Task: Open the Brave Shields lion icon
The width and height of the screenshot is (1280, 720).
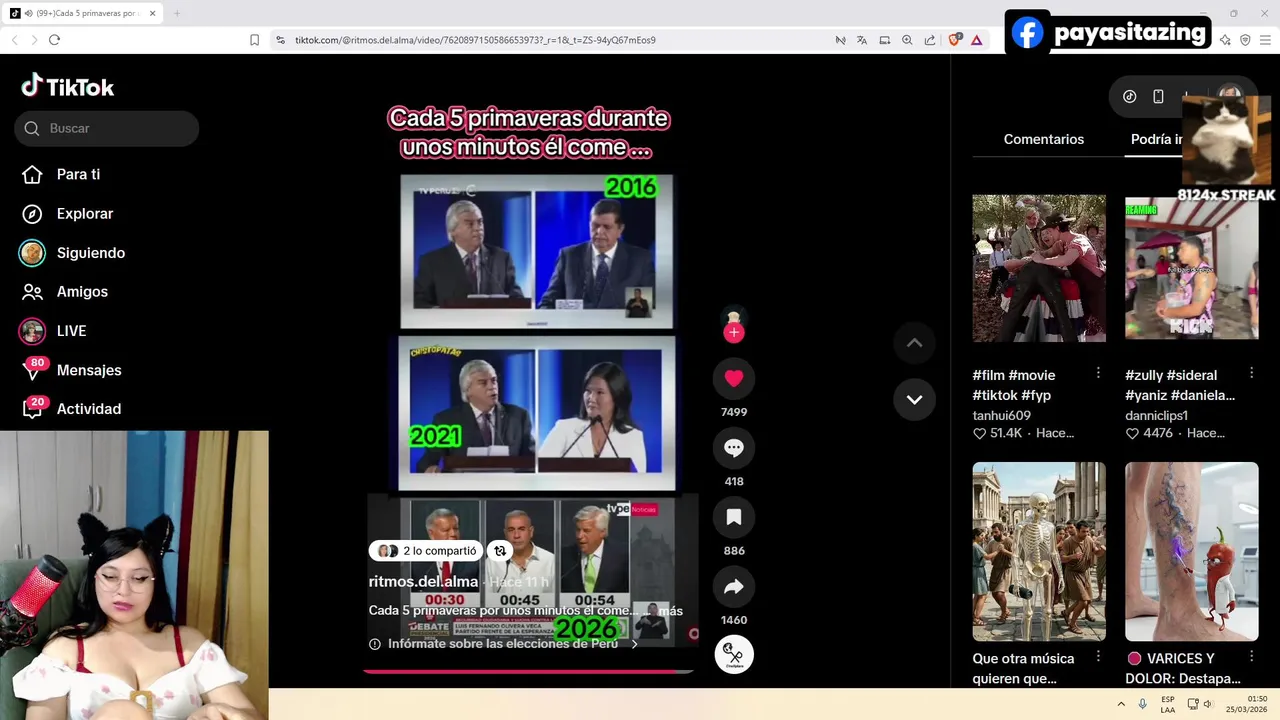Action: (x=954, y=40)
